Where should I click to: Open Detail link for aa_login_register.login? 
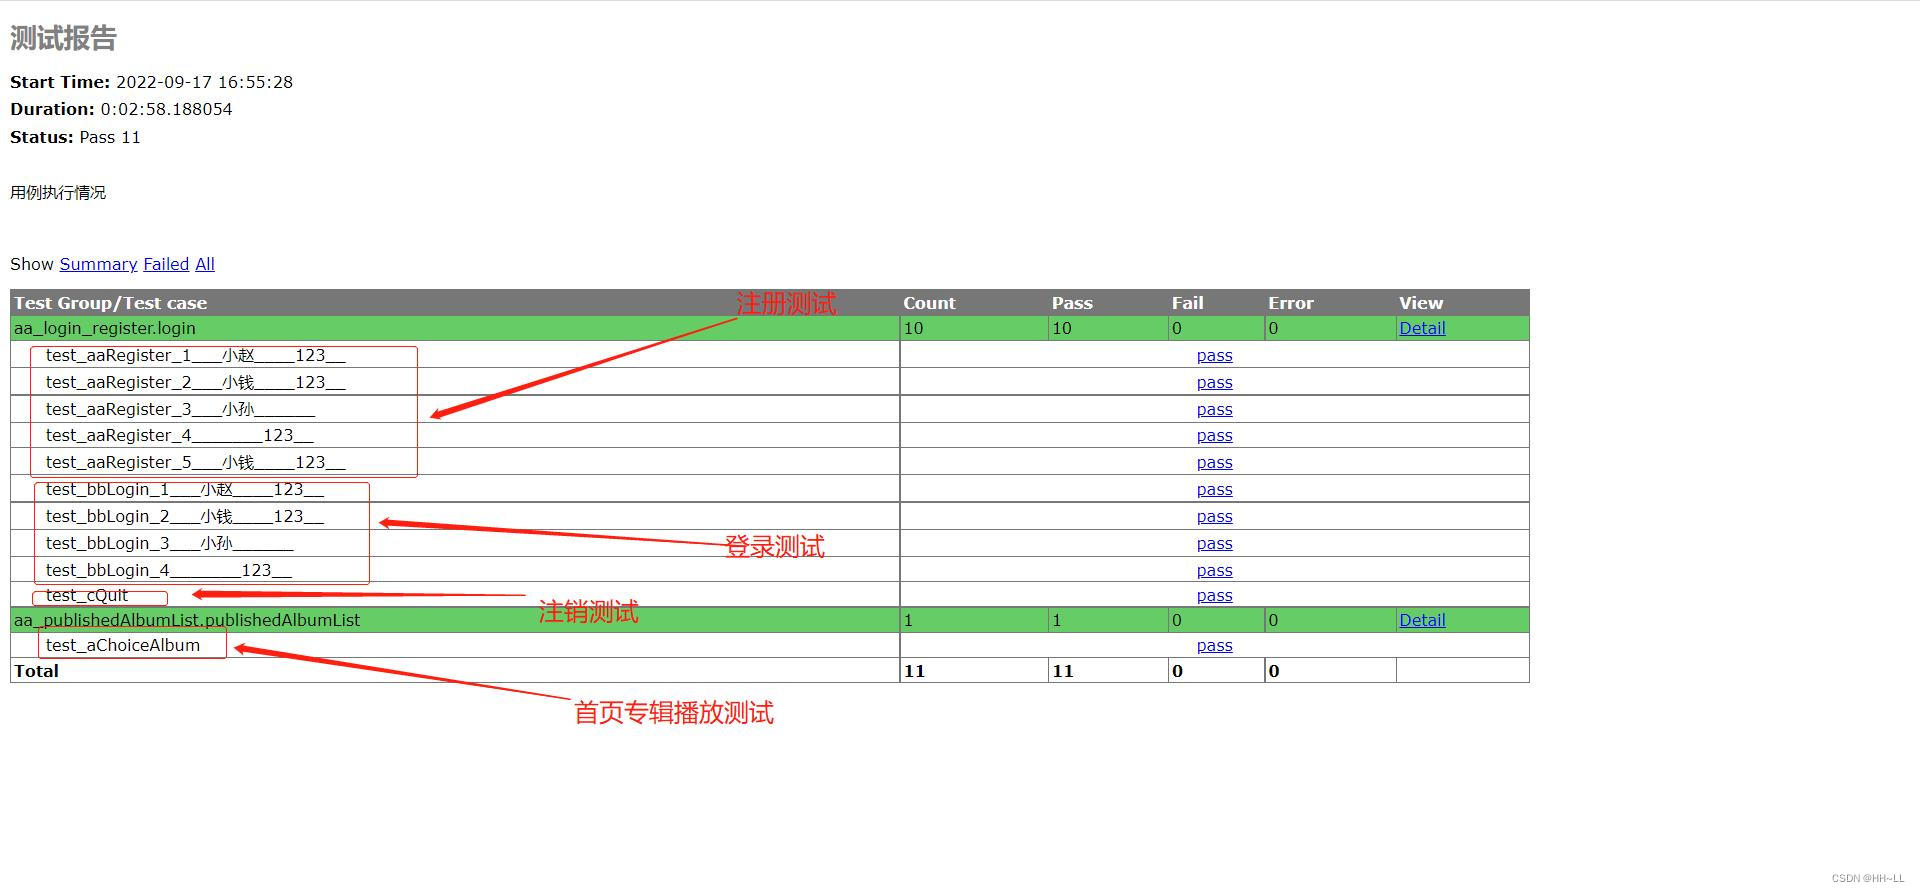pyautogui.click(x=1422, y=328)
